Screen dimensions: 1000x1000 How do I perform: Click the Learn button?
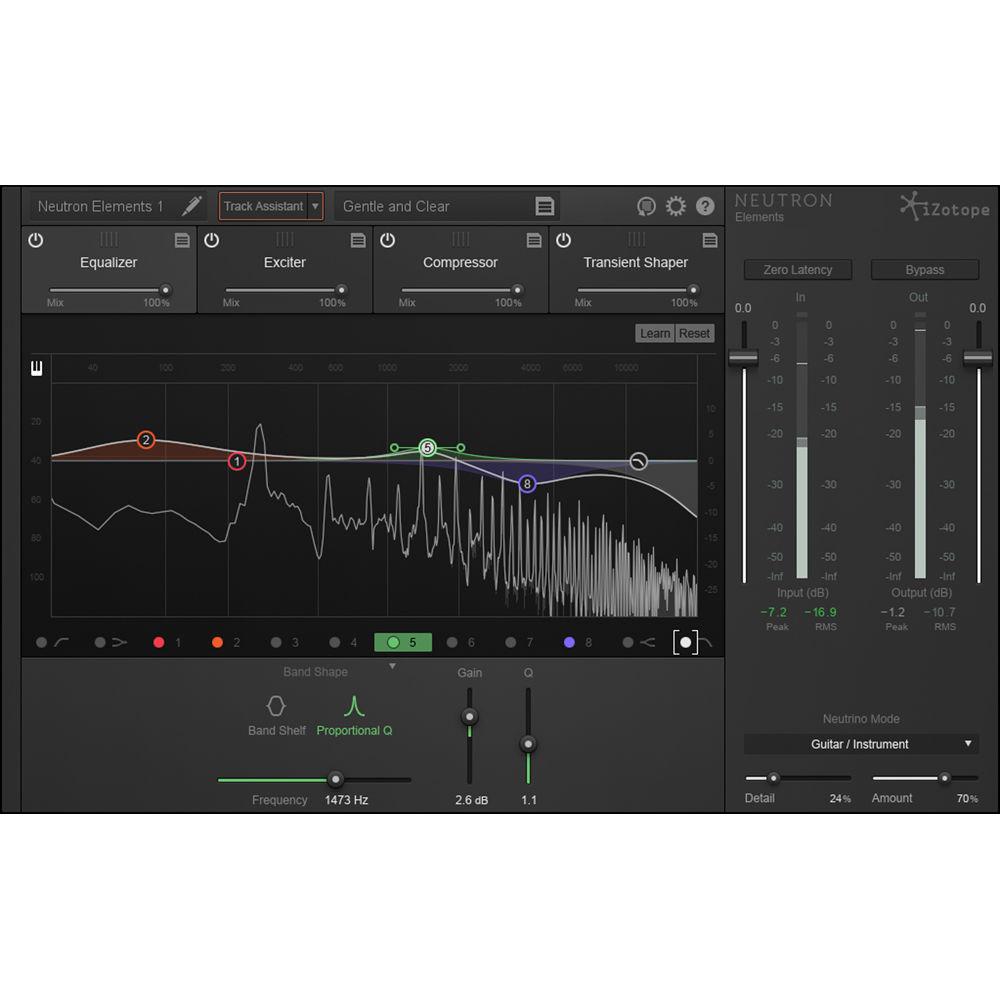click(x=654, y=333)
